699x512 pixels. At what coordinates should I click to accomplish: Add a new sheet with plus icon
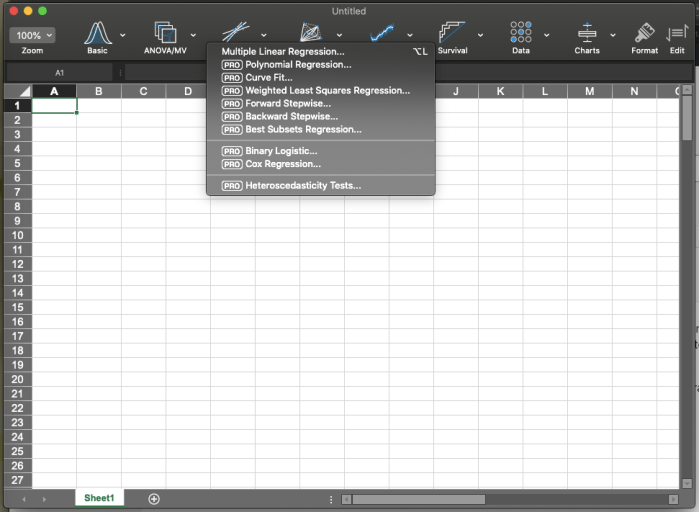tap(154, 498)
